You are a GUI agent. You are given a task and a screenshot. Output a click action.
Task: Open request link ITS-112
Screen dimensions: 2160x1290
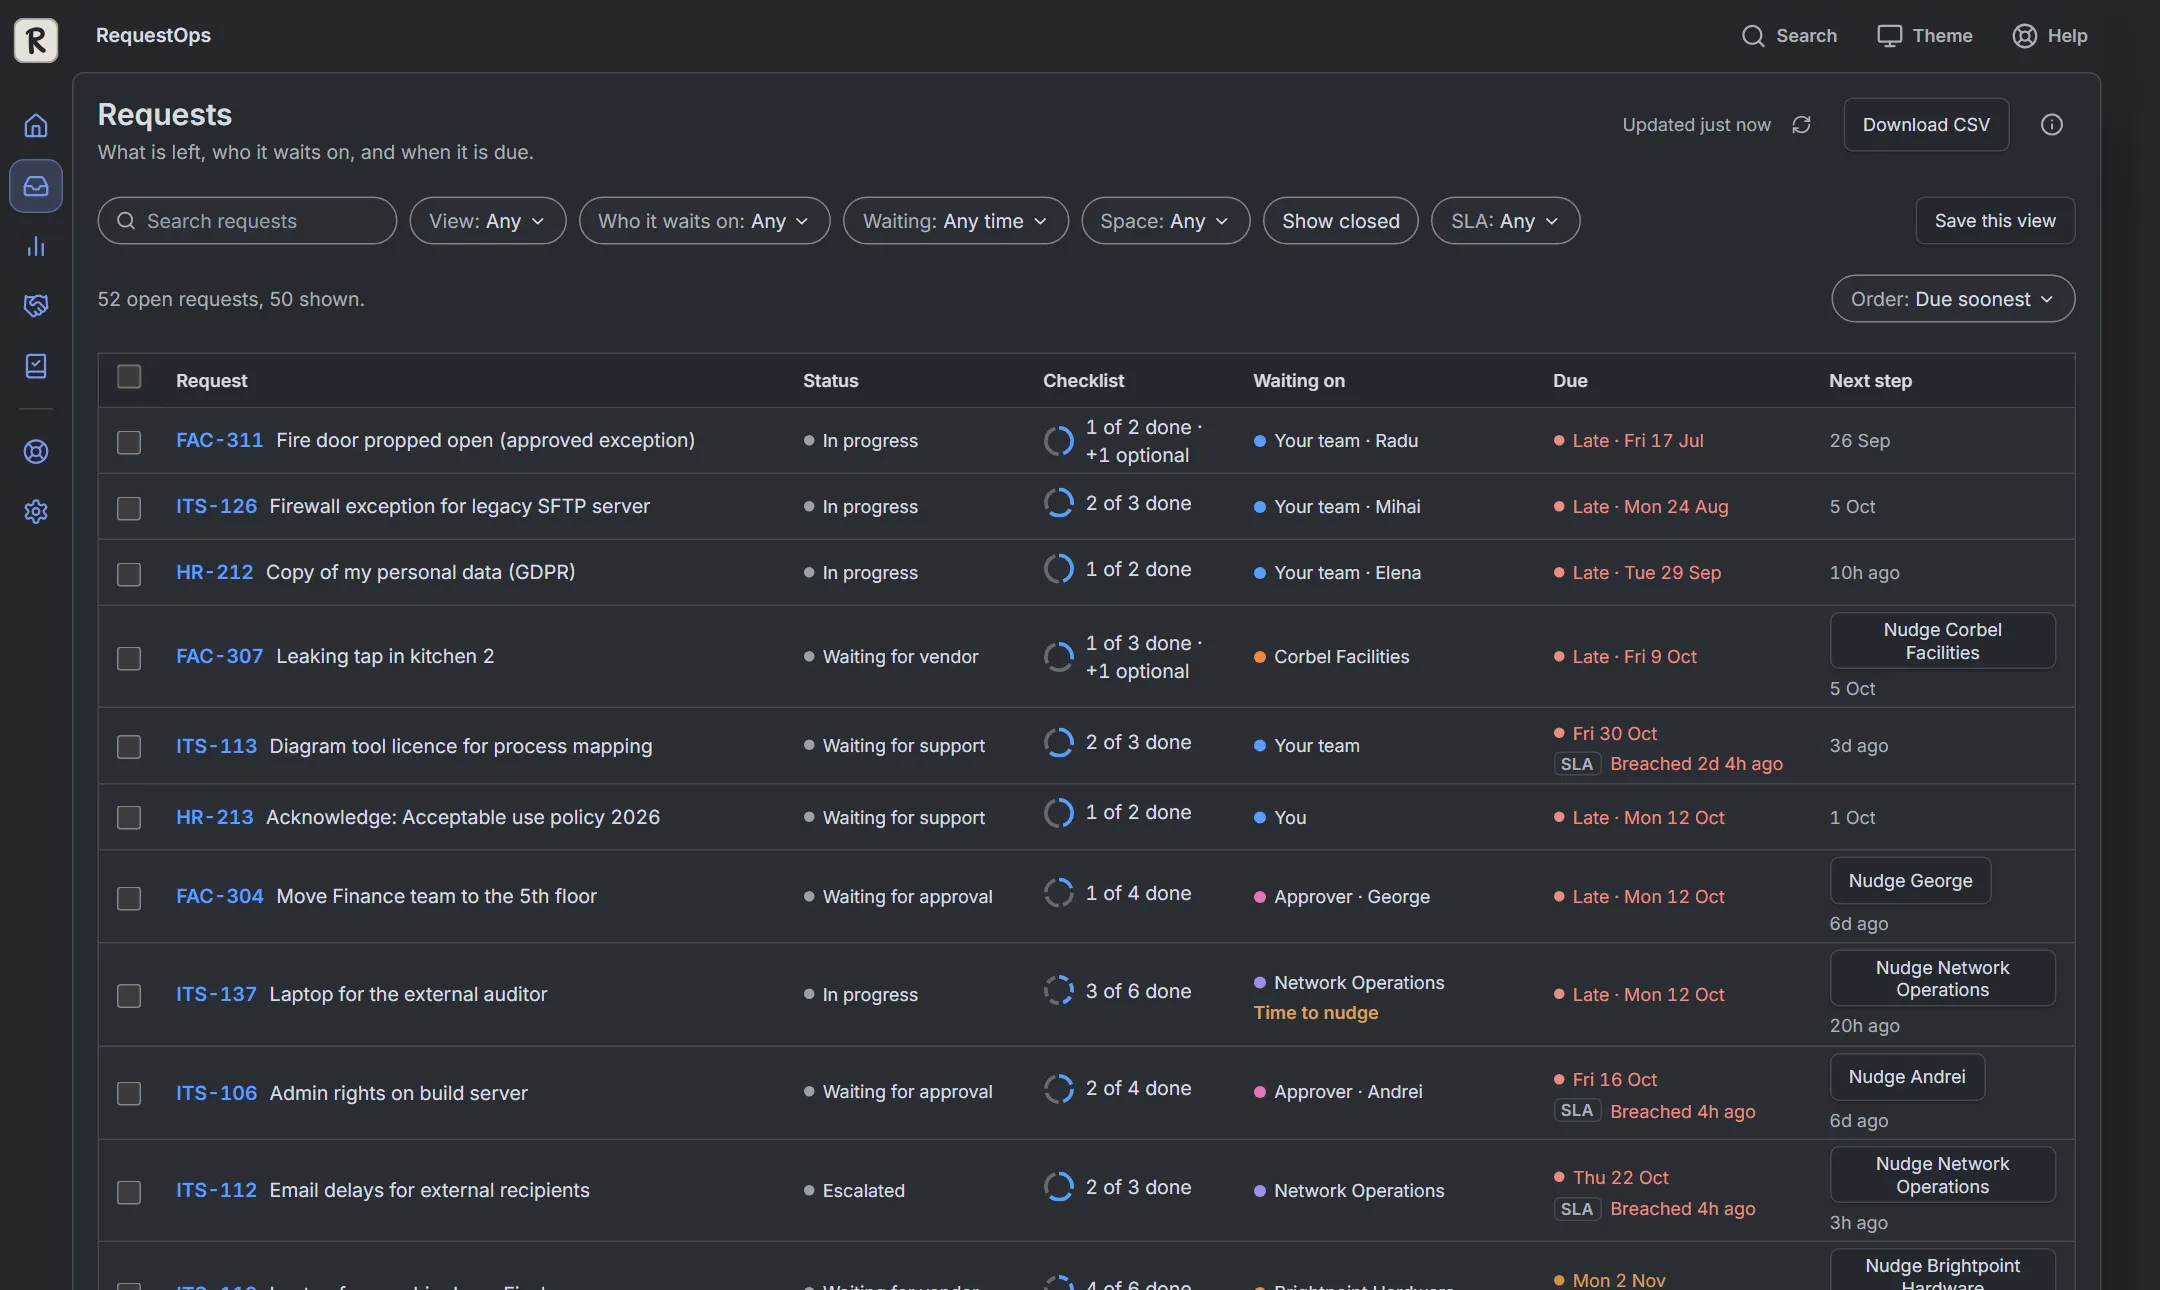tap(216, 1190)
